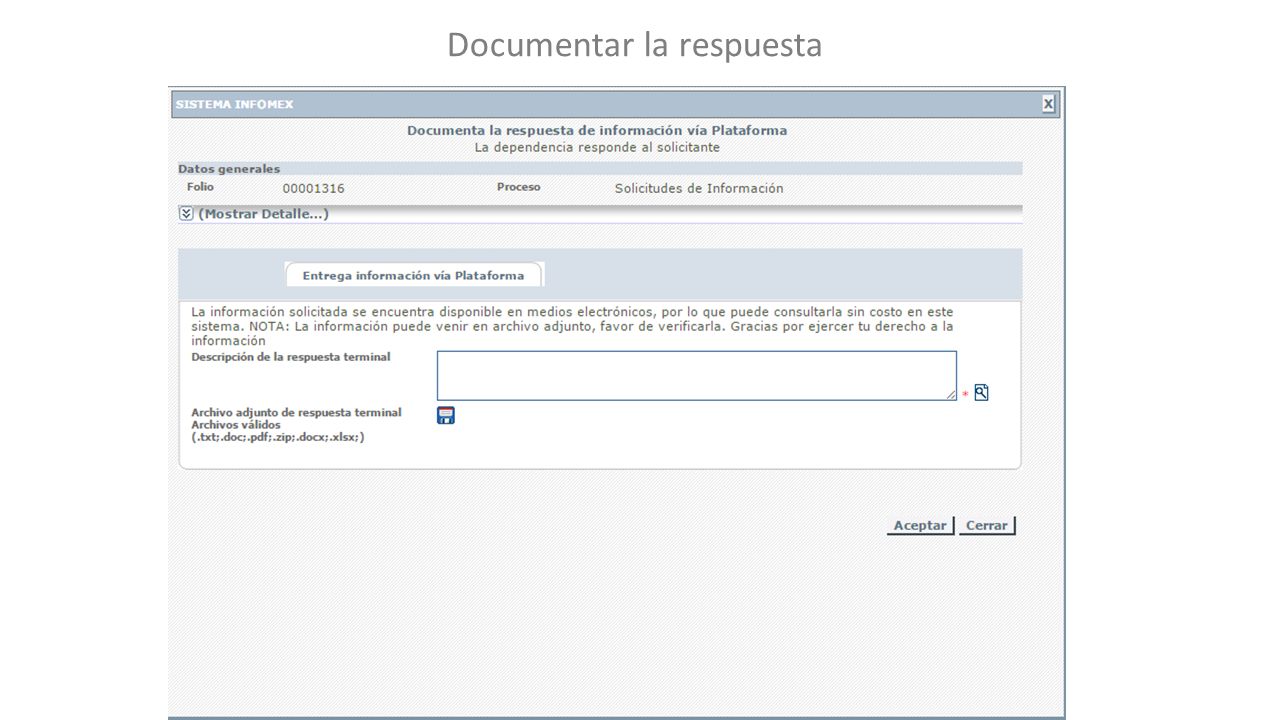Click the Solicitudes de Información process value
The width and height of the screenshot is (1280, 720).
[x=699, y=188]
